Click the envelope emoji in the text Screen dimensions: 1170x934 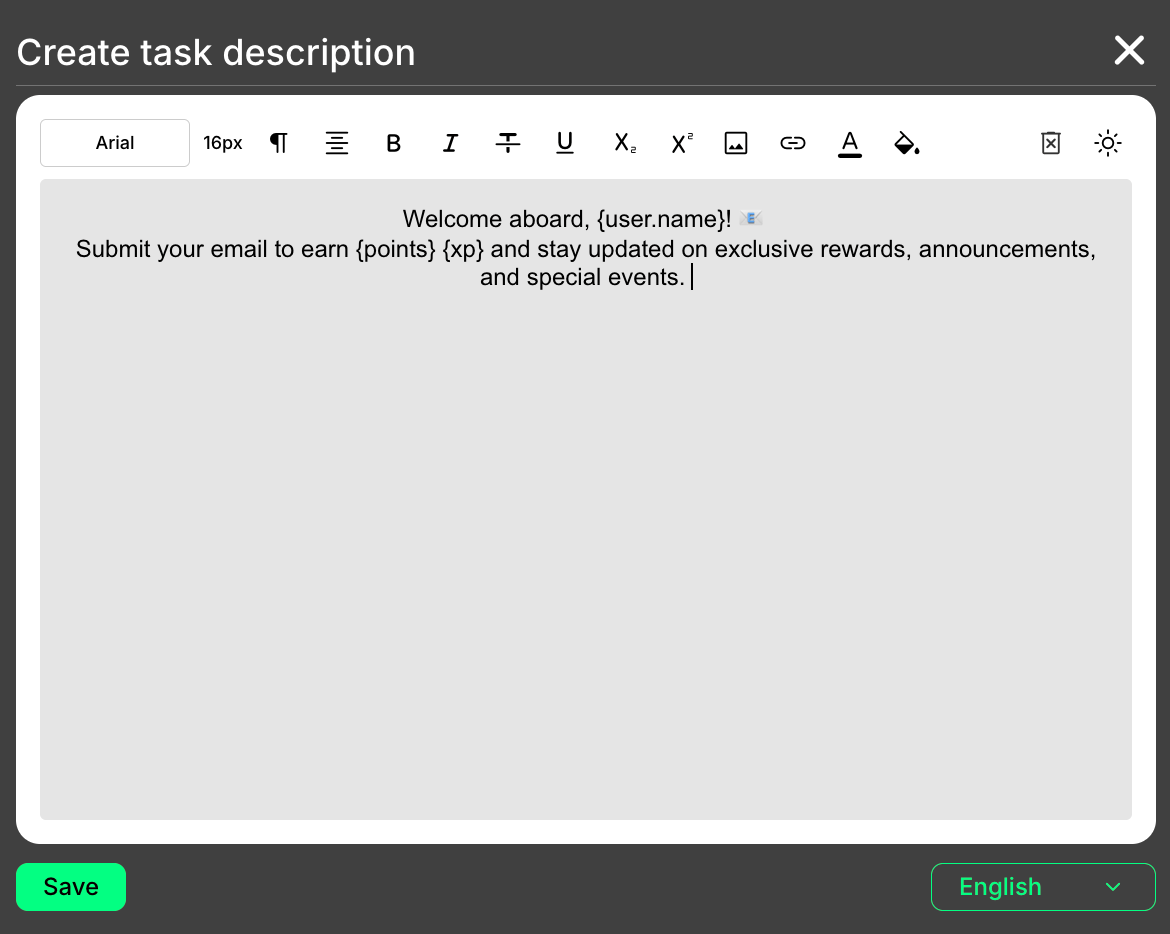751,219
